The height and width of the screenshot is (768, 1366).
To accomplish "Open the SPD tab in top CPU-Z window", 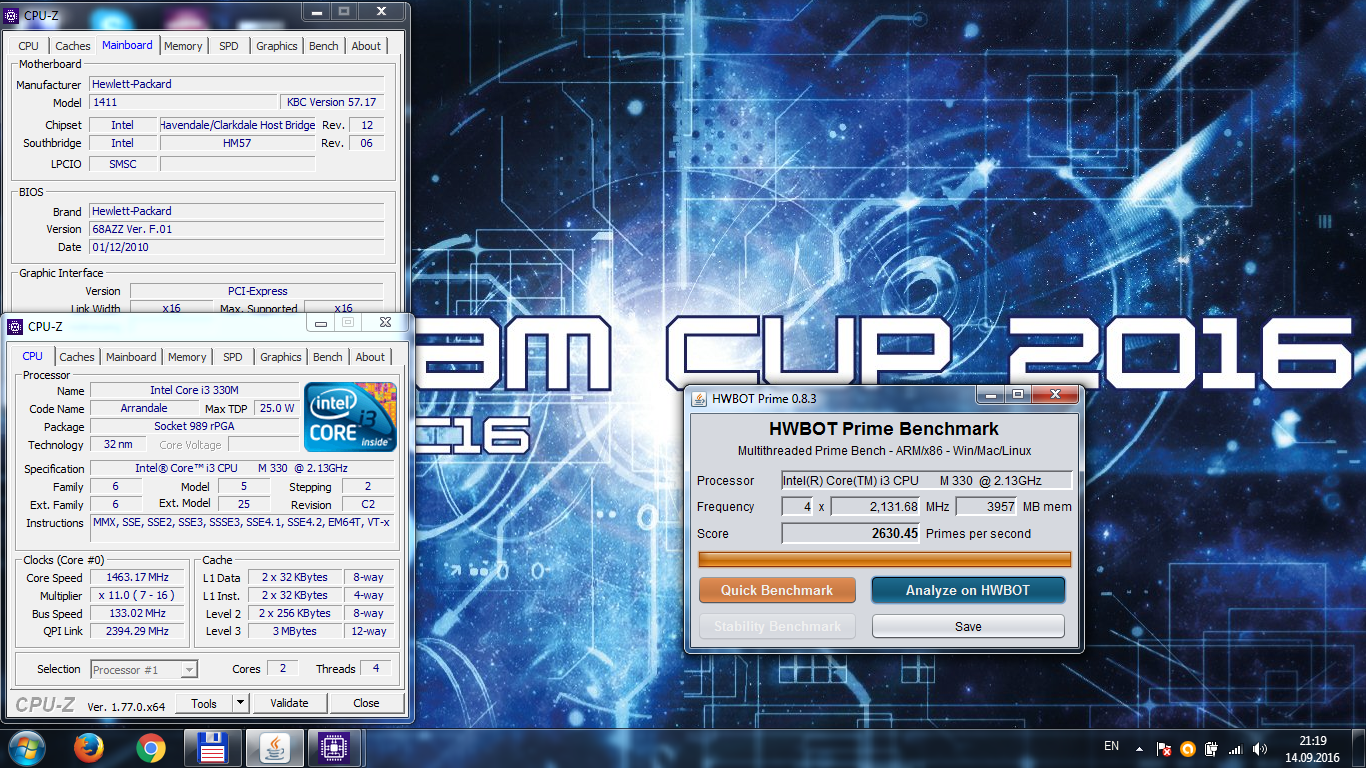I will click(229, 46).
